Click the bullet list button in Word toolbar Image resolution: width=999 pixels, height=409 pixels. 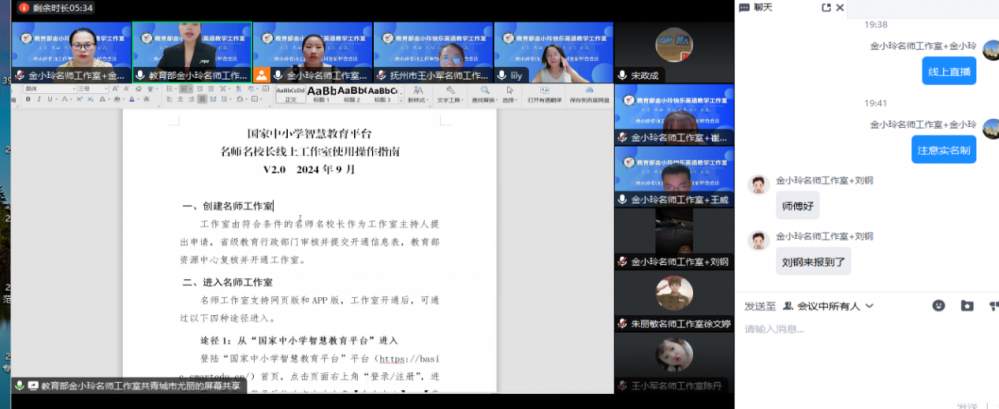[x=169, y=89]
